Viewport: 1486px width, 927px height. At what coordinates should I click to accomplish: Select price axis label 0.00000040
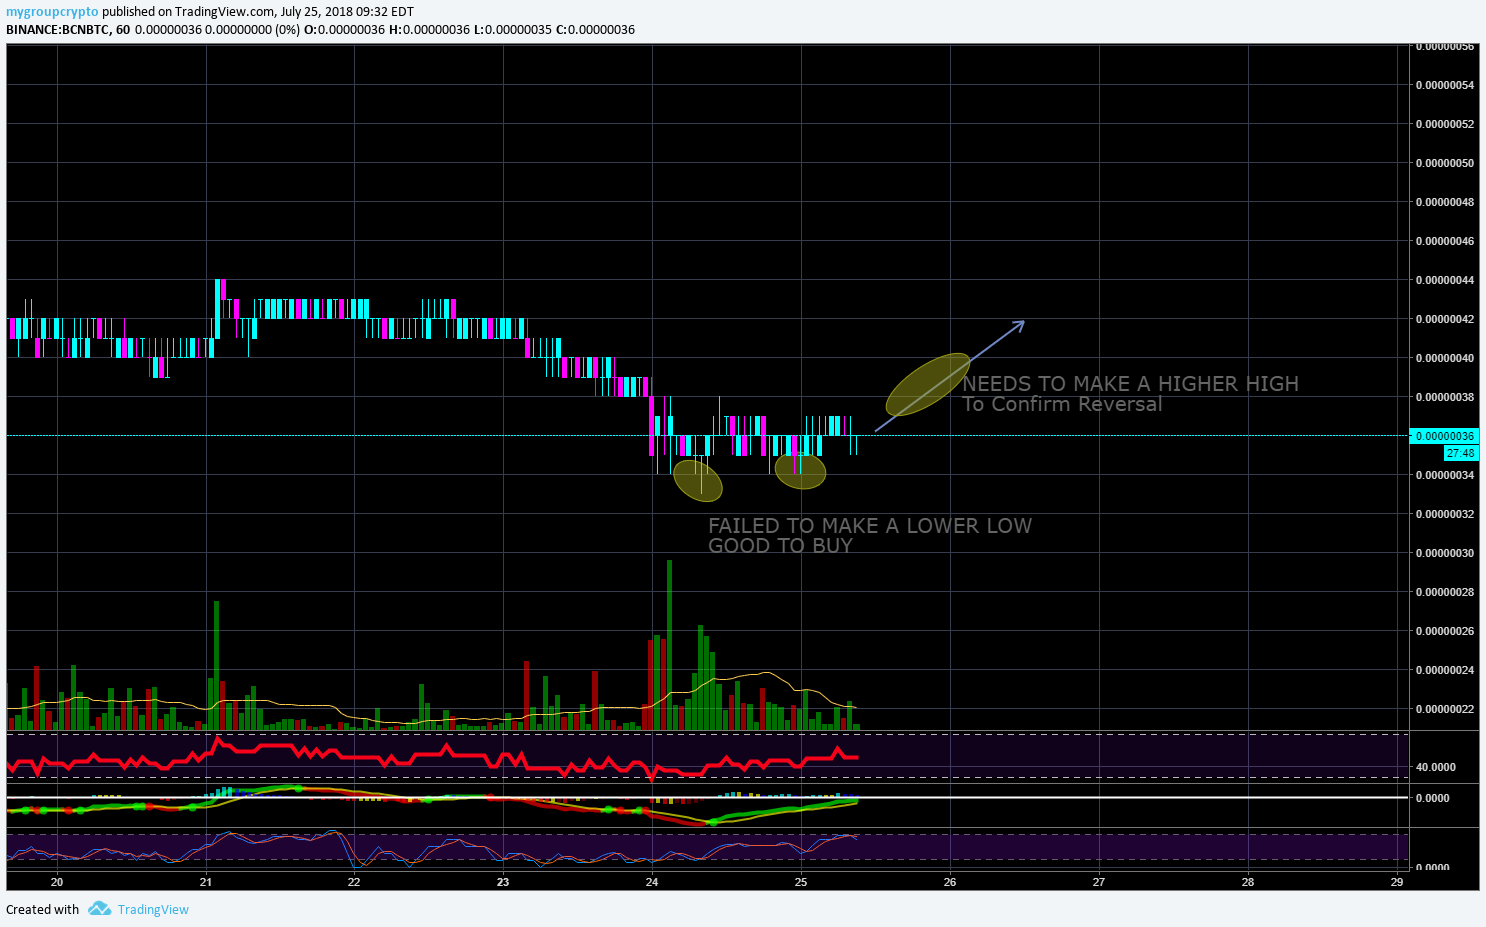[x=1444, y=358]
